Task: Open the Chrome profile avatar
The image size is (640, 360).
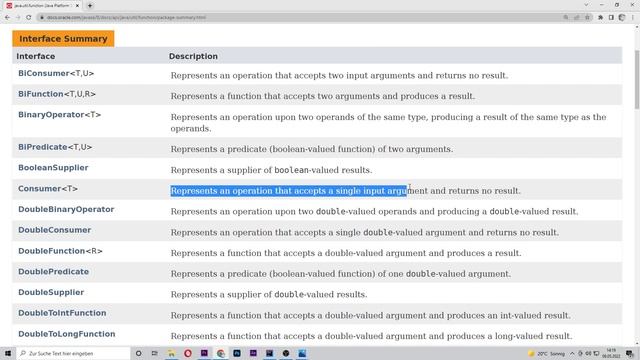Action: pos(622,18)
